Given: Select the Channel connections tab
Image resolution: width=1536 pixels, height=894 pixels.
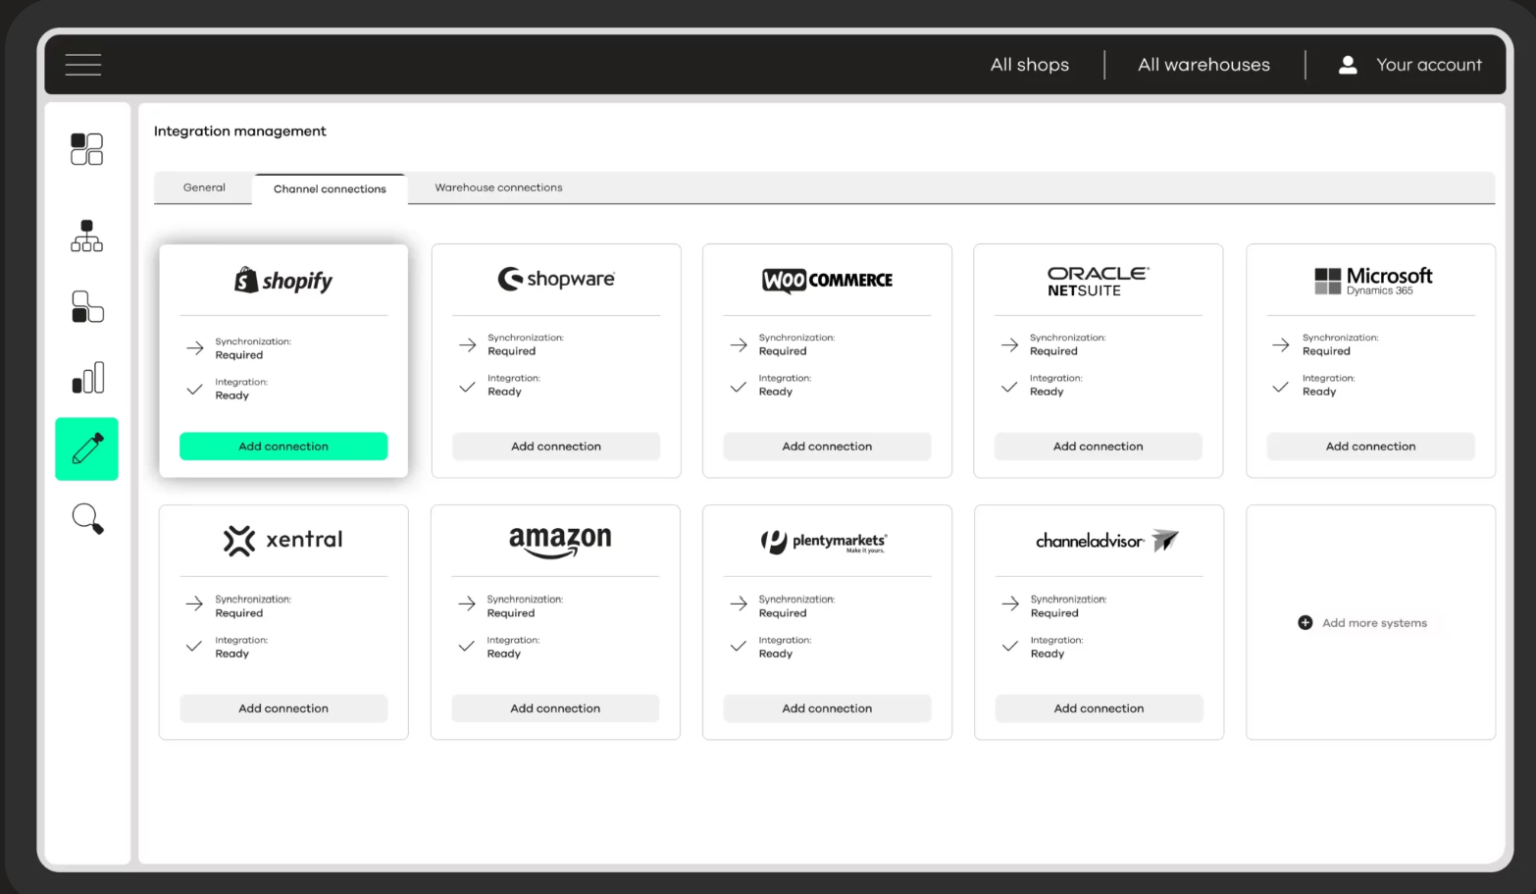Looking at the screenshot, I should 330,189.
